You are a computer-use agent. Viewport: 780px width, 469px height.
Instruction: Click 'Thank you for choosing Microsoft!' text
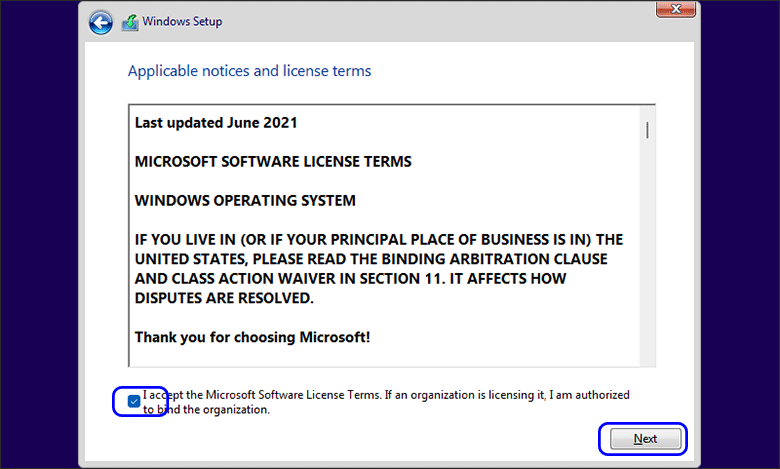[252, 337]
